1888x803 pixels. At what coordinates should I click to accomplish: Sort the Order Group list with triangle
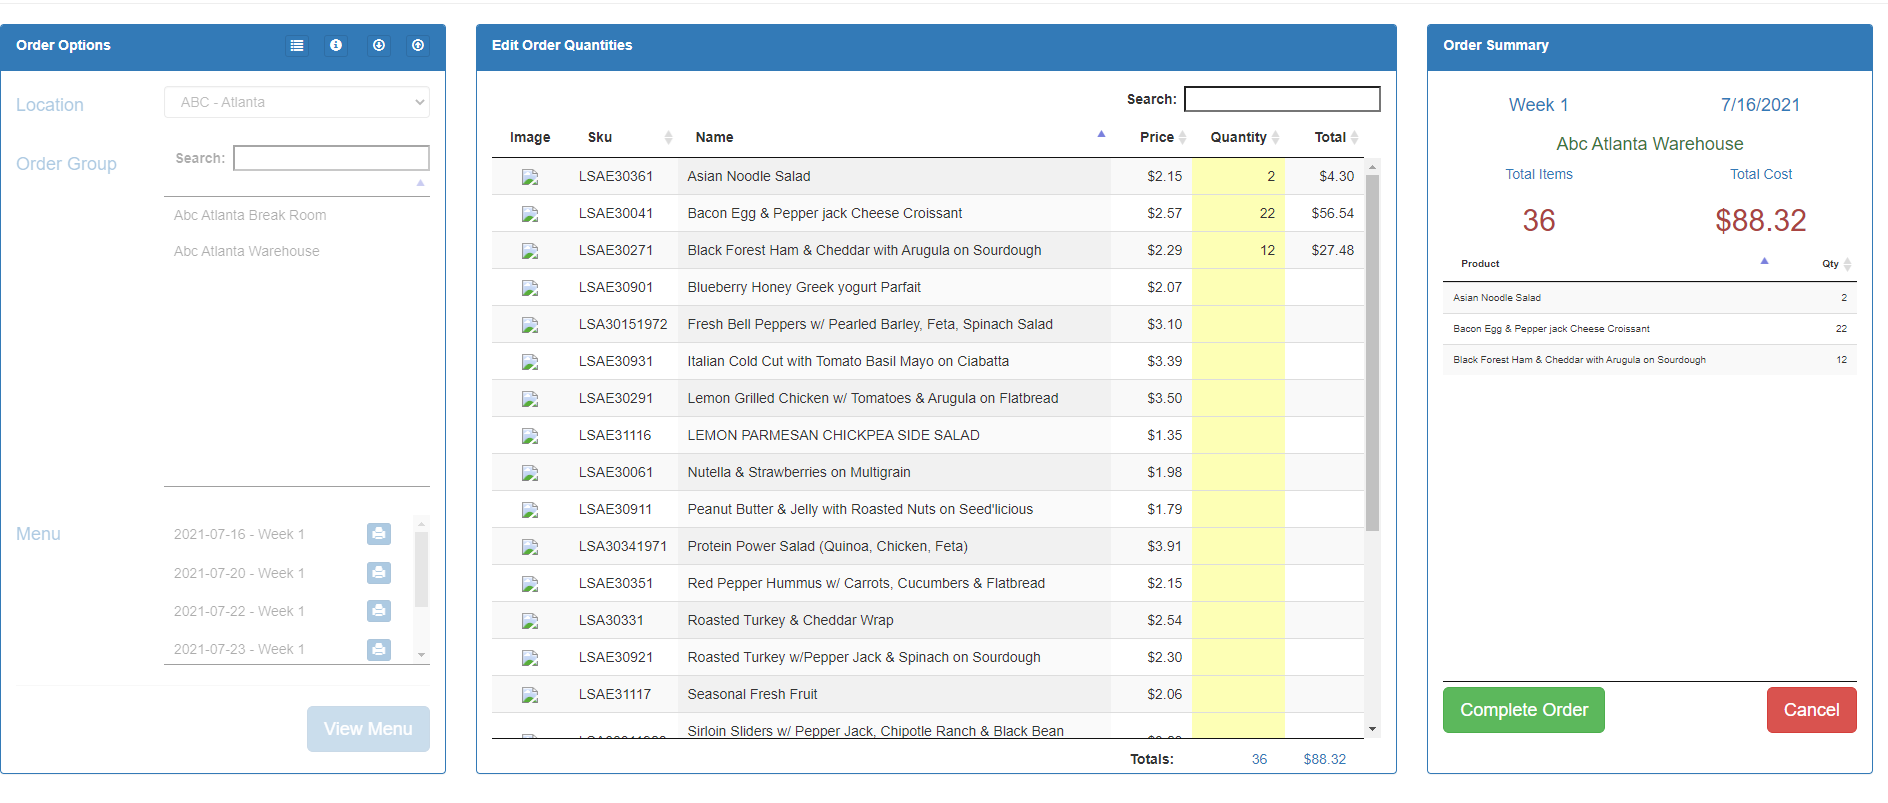(x=421, y=183)
